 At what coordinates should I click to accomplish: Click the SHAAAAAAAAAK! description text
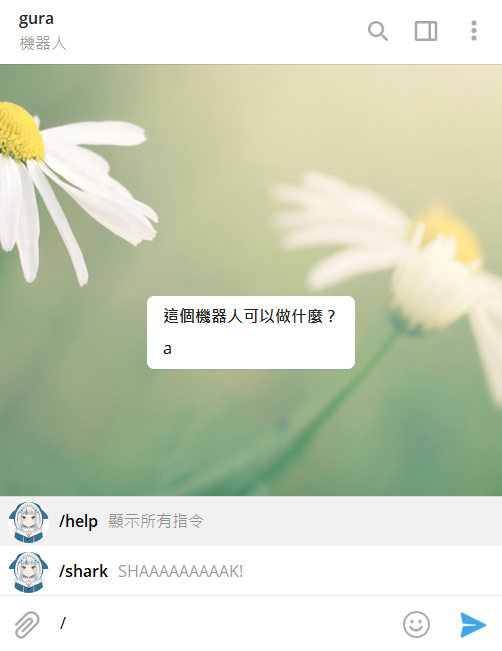[x=181, y=572]
